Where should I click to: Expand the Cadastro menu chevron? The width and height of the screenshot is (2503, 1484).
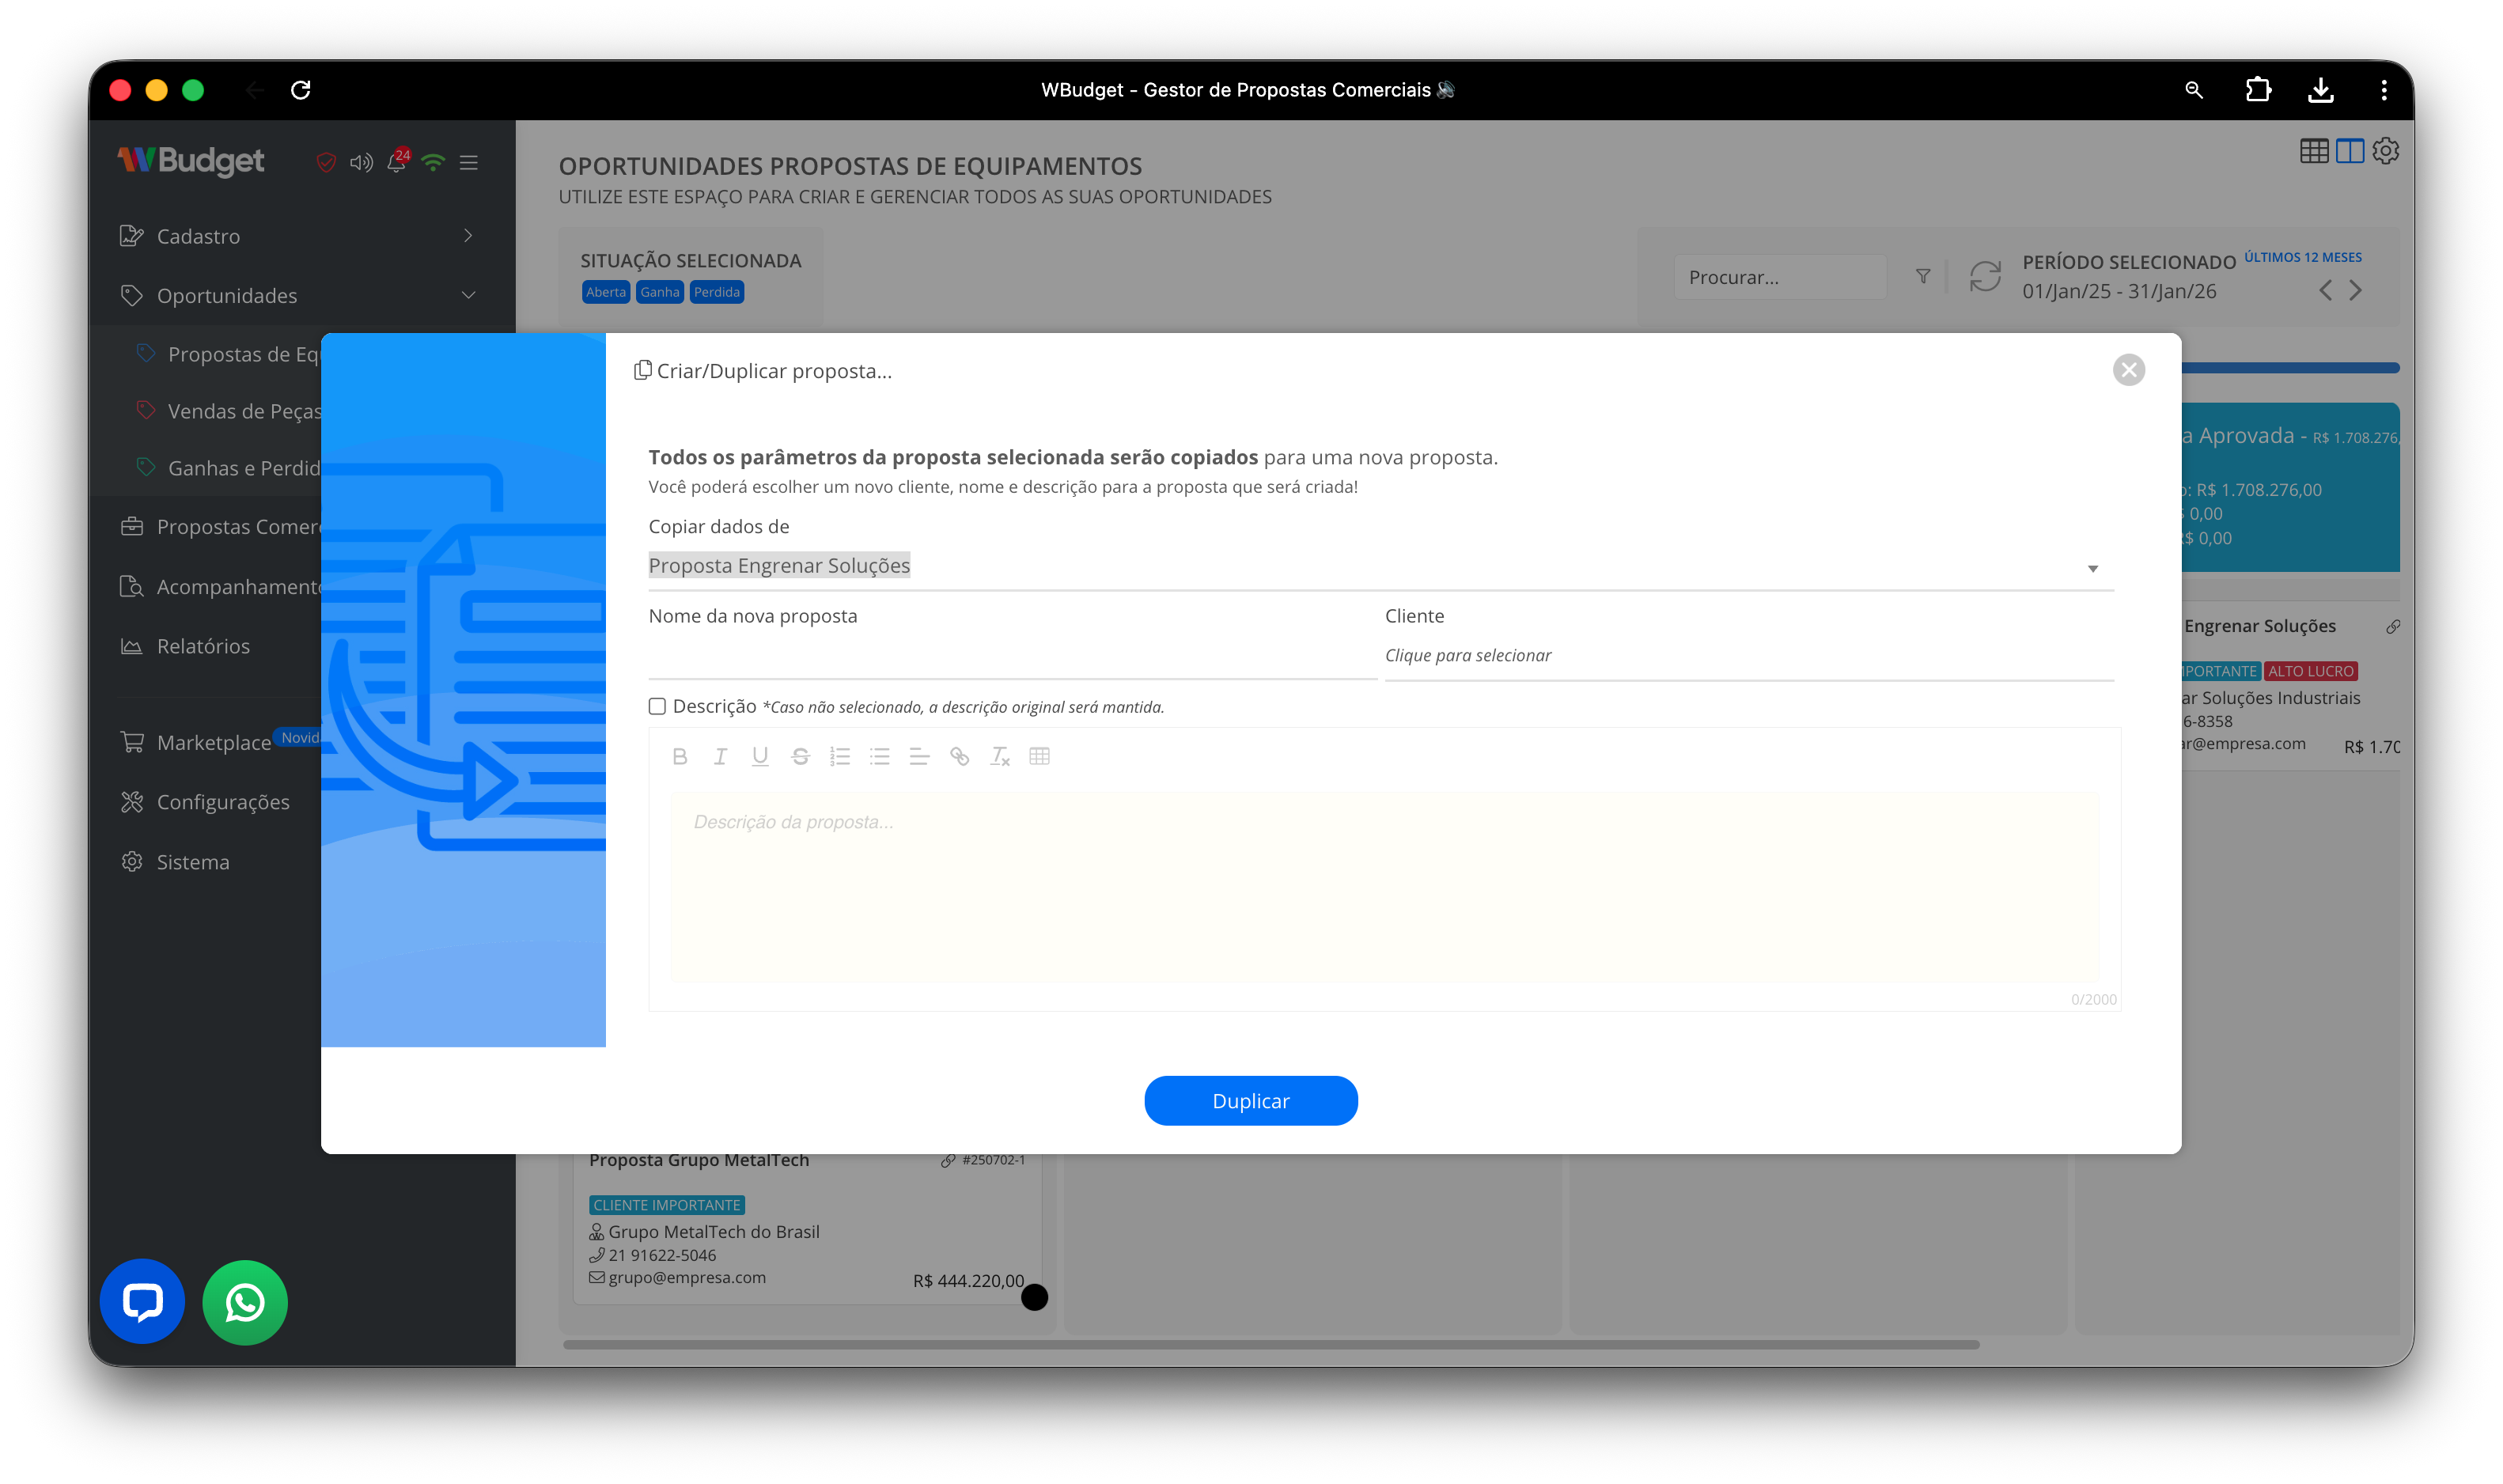(468, 236)
